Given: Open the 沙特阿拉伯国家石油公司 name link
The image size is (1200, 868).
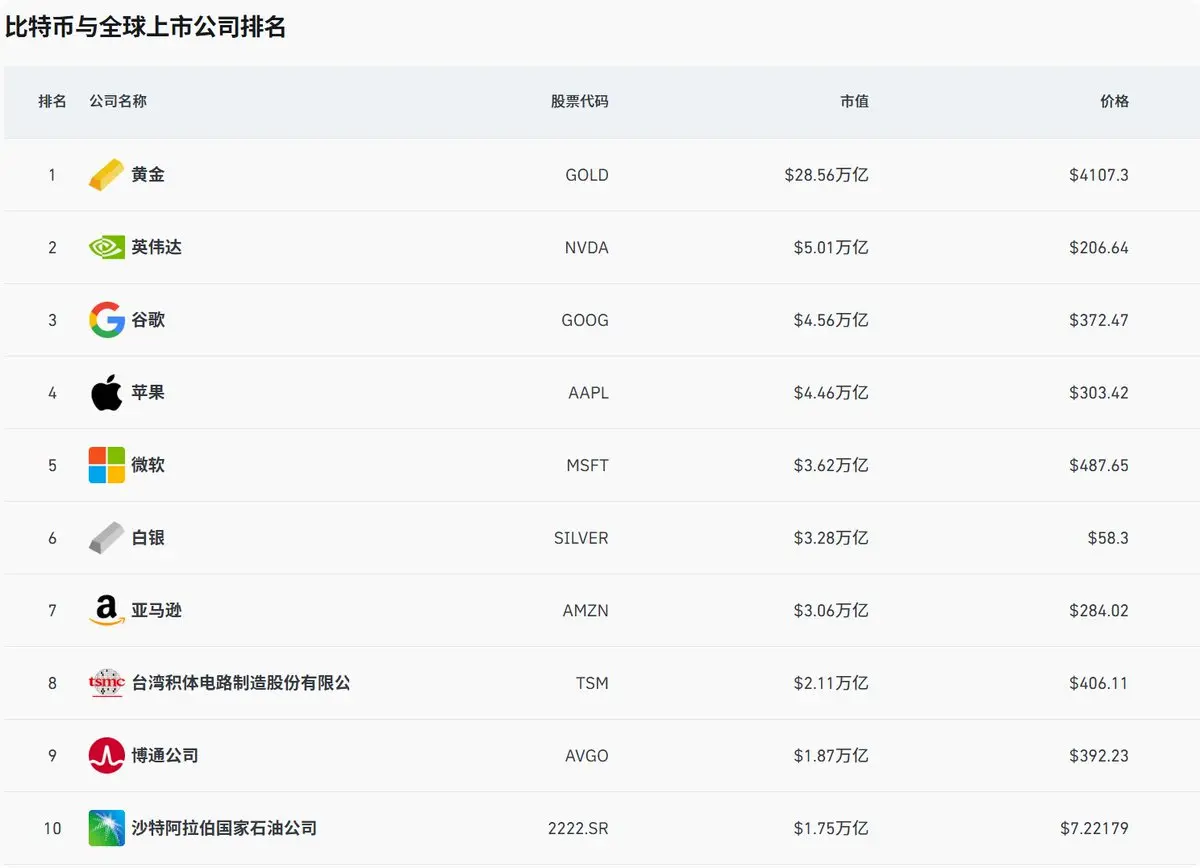Looking at the screenshot, I should point(224,828).
